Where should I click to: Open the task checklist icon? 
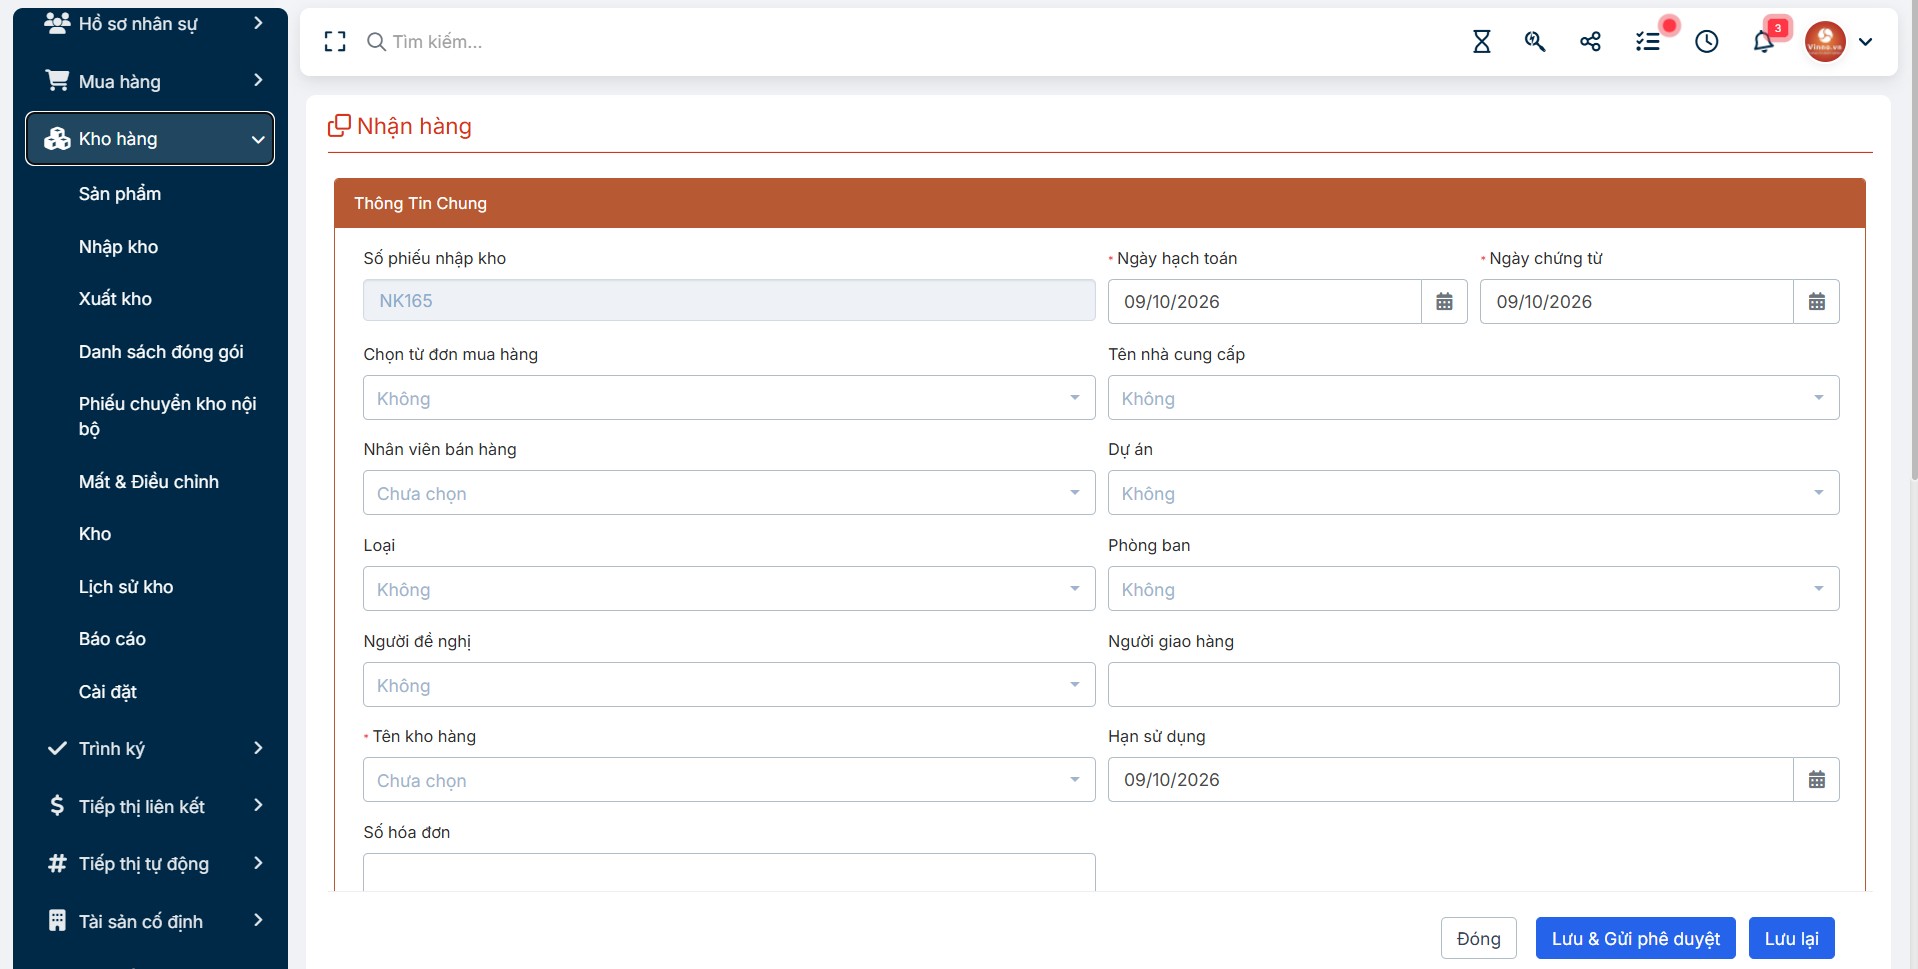tap(1647, 41)
